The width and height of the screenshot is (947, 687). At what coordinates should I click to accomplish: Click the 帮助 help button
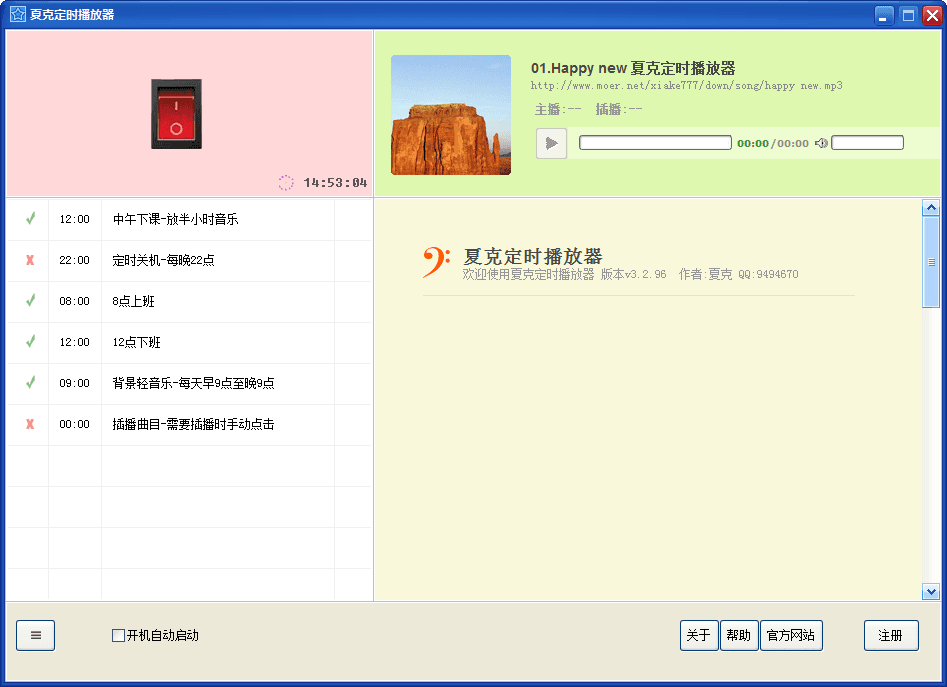point(739,635)
